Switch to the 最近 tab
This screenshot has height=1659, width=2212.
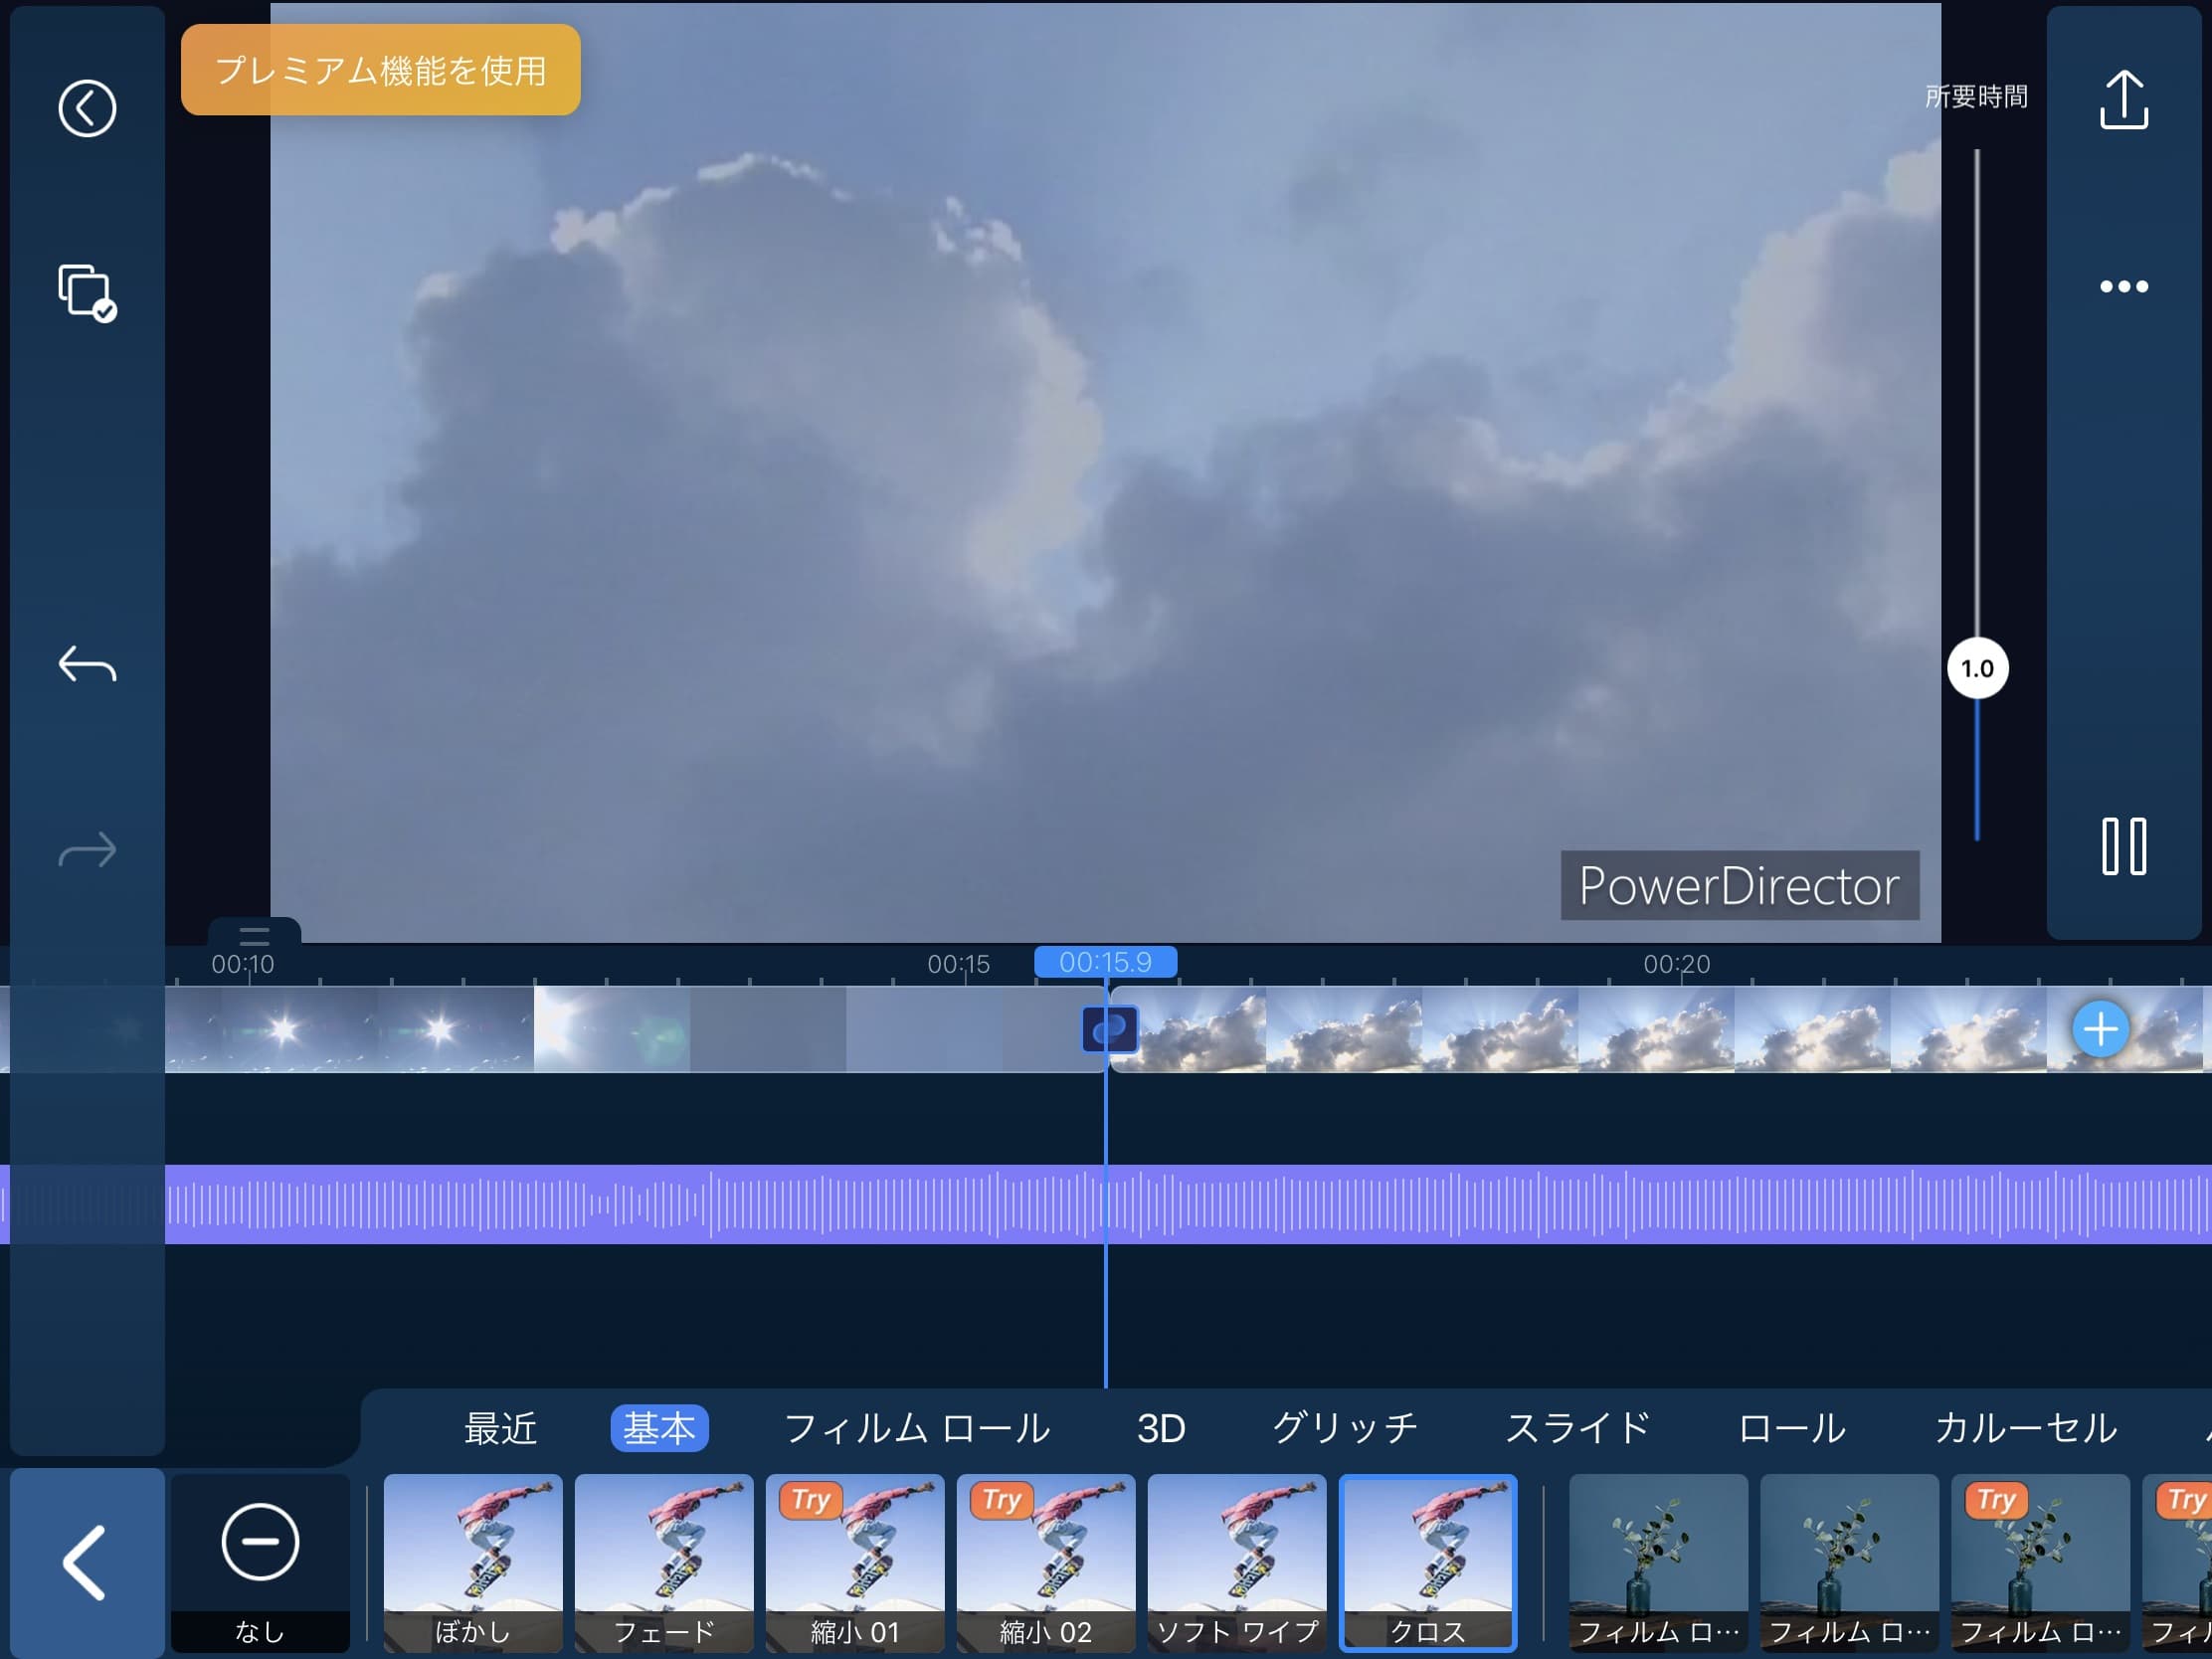pos(500,1428)
